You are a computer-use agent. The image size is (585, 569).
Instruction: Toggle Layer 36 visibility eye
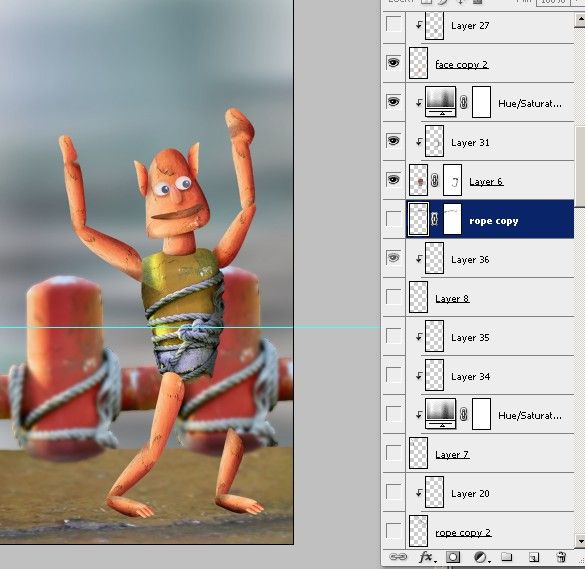tap(394, 257)
